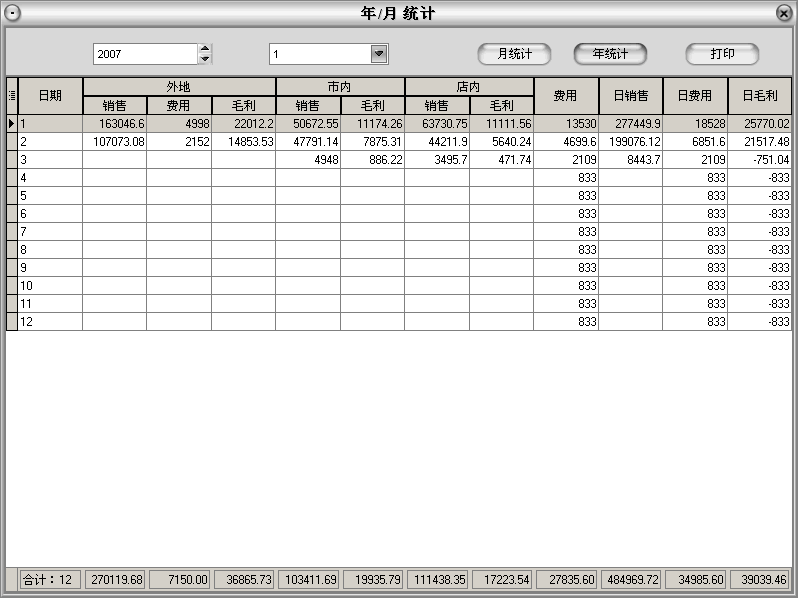Click the 日销售 column header
Viewport: 798px width, 598px height.
click(631, 96)
